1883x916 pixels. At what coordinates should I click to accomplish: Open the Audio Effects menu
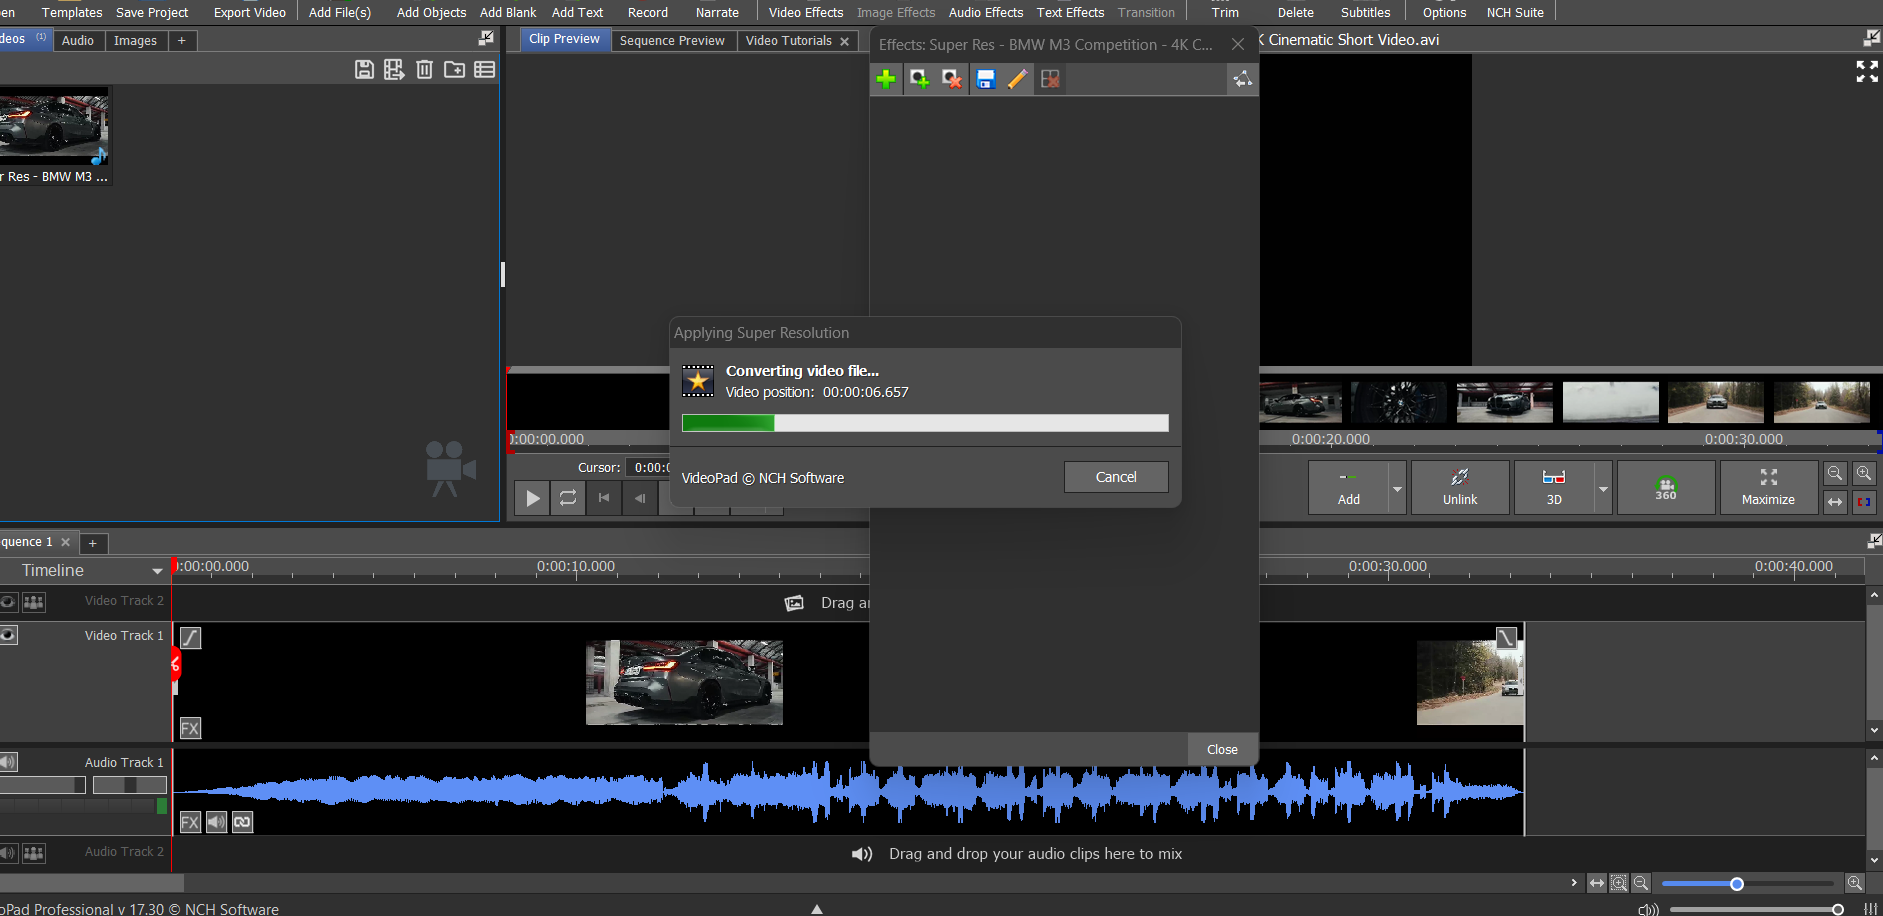coord(985,12)
